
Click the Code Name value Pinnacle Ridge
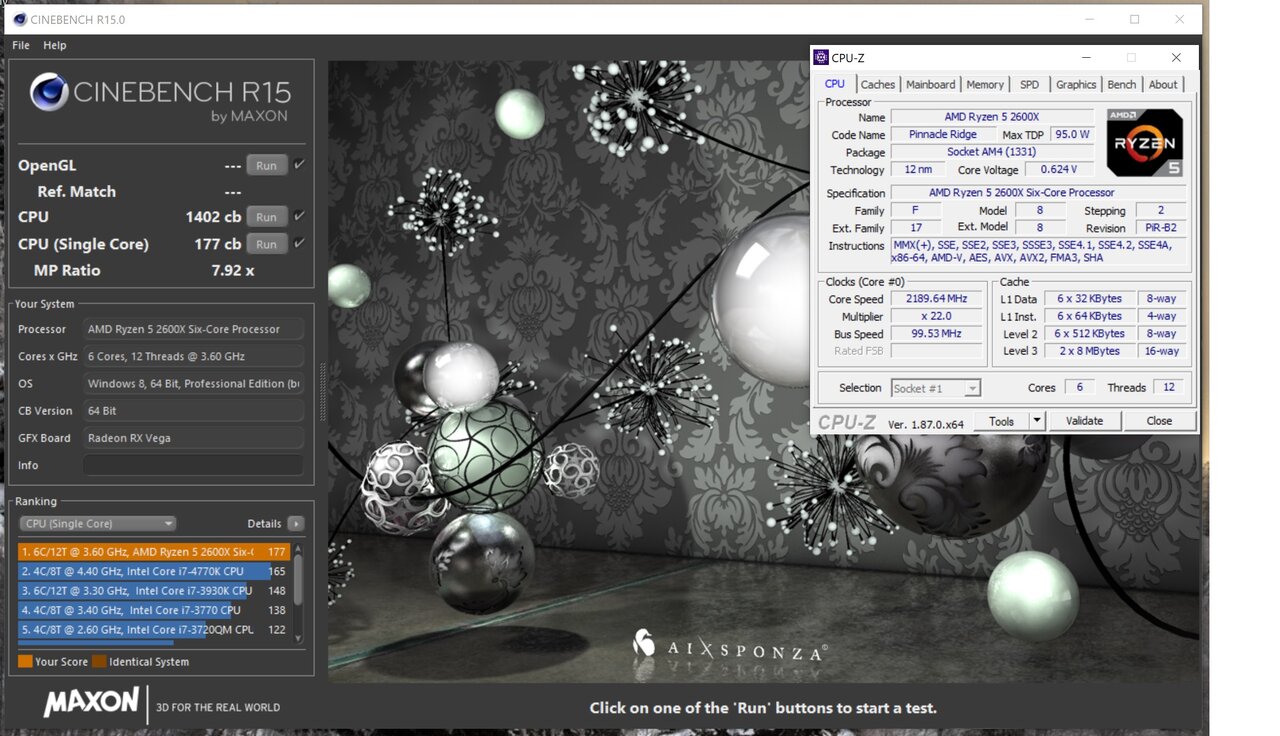(943, 135)
